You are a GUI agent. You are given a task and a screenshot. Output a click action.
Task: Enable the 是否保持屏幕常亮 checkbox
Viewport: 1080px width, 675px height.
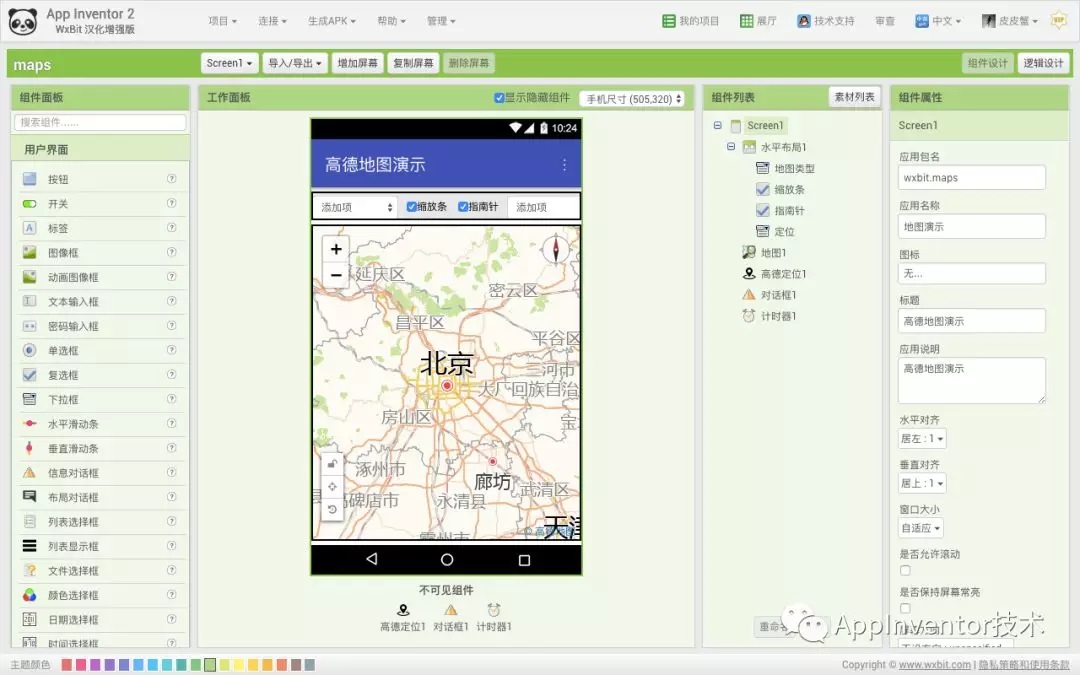point(905,608)
